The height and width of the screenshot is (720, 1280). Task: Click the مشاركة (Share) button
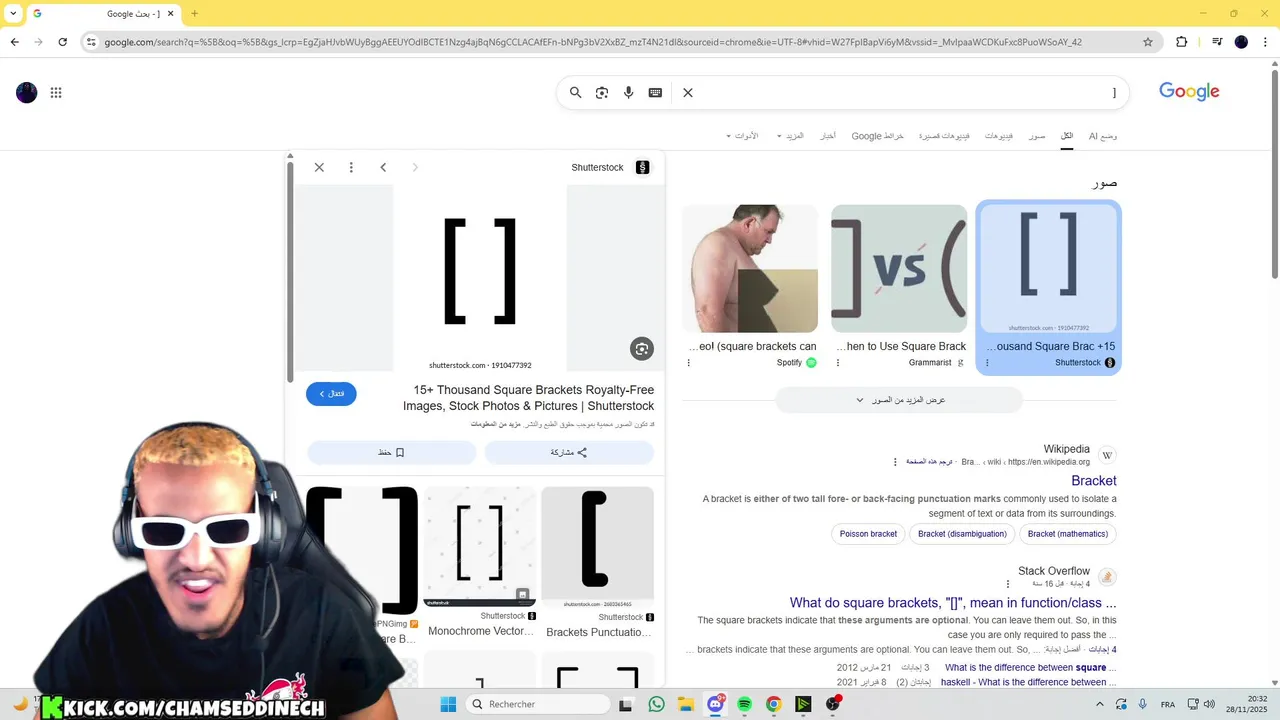coord(569,452)
